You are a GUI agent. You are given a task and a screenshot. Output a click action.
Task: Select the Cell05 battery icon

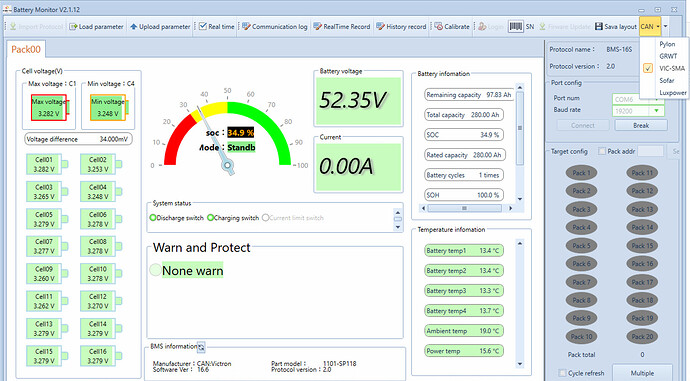pyautogui.click(x=46, y=219)
